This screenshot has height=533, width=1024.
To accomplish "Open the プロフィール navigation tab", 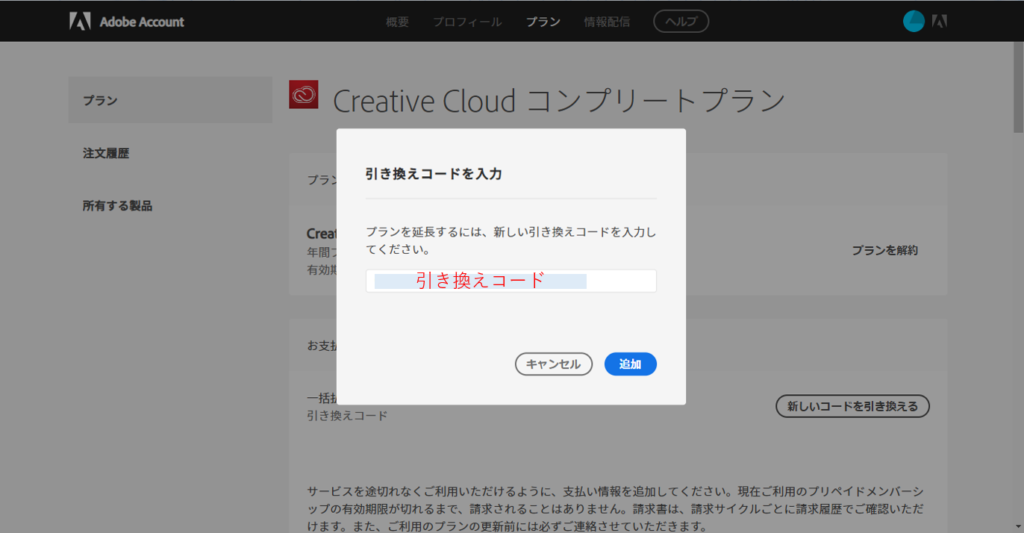I will click(468, 22).
